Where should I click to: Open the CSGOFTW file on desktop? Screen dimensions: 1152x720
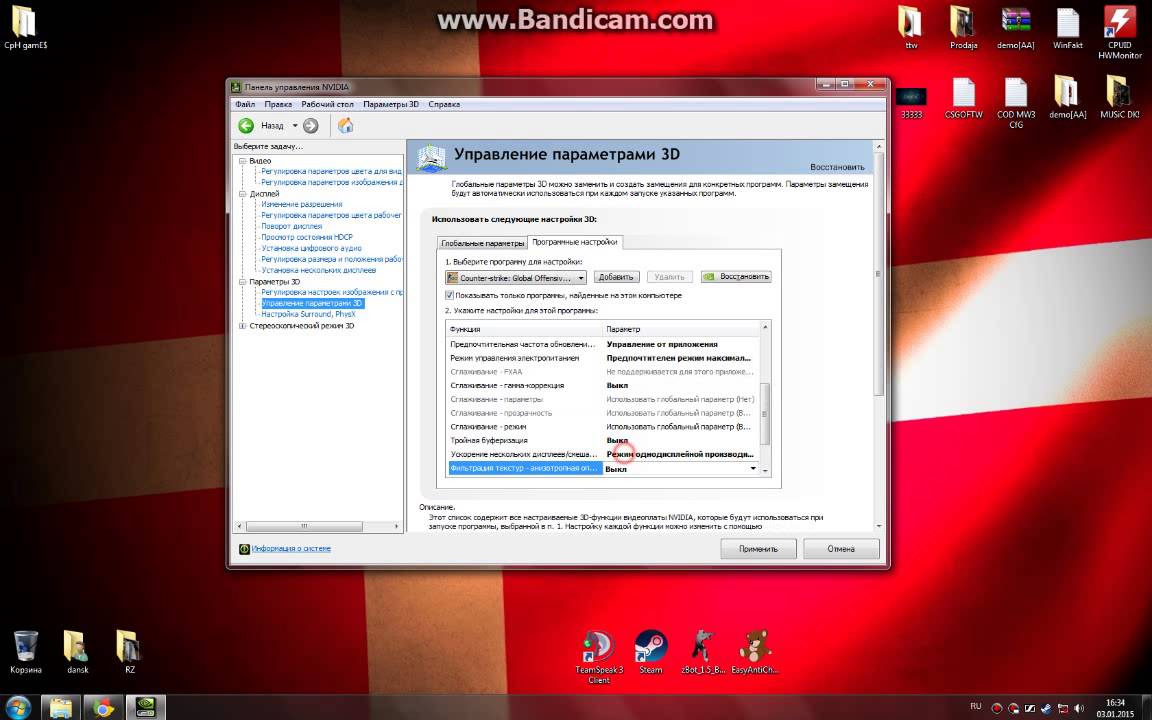(963, 98)
